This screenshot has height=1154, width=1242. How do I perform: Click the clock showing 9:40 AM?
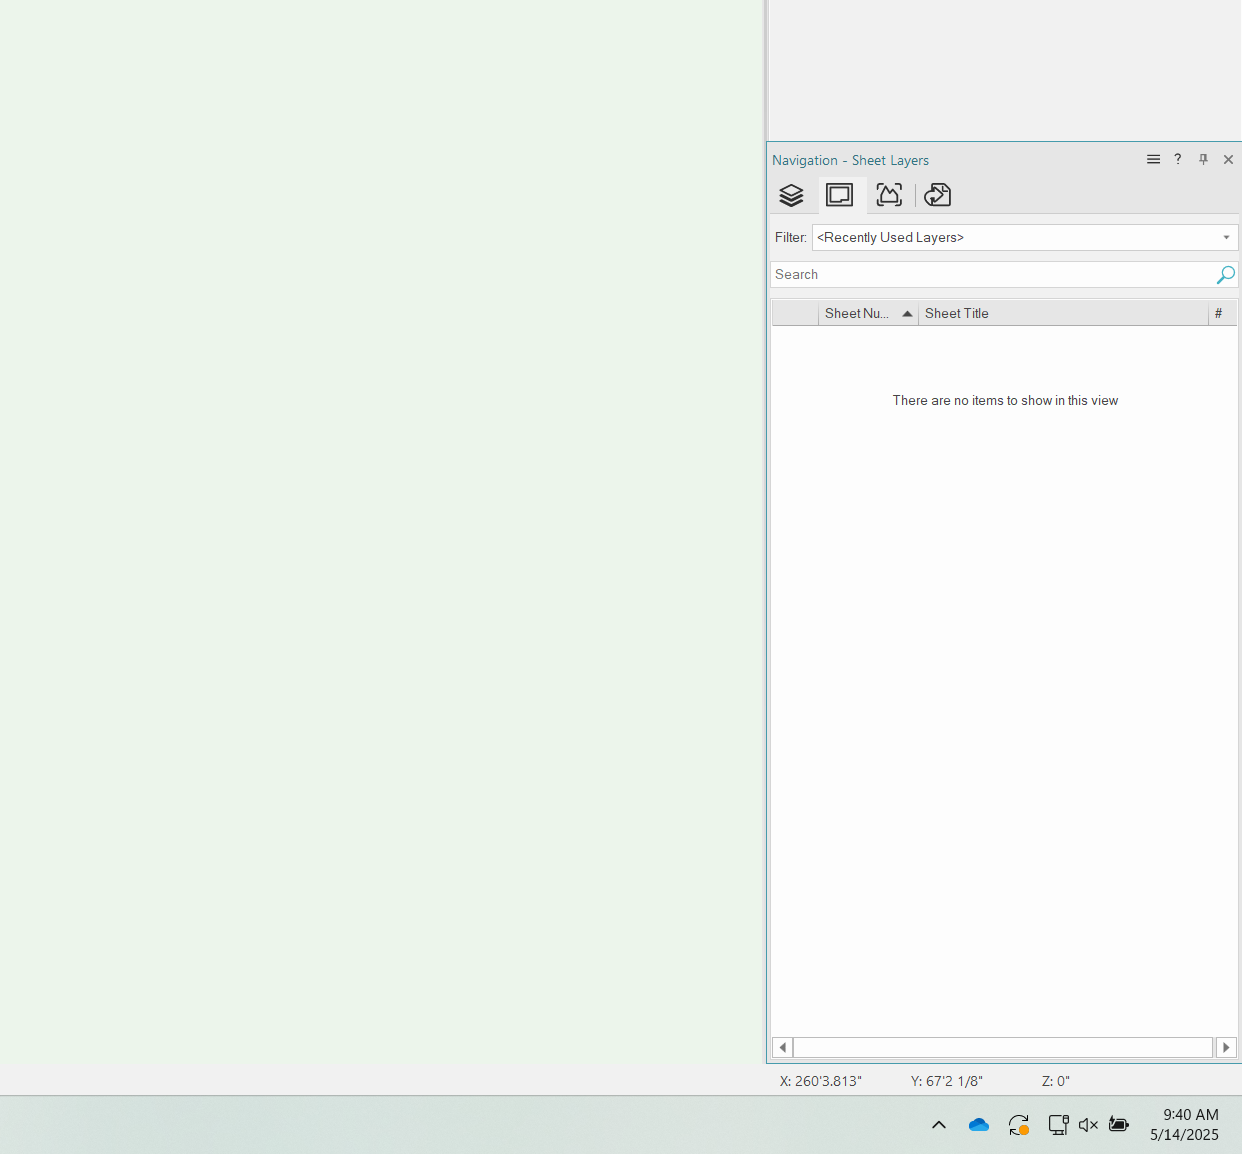click(1189, 1114)
